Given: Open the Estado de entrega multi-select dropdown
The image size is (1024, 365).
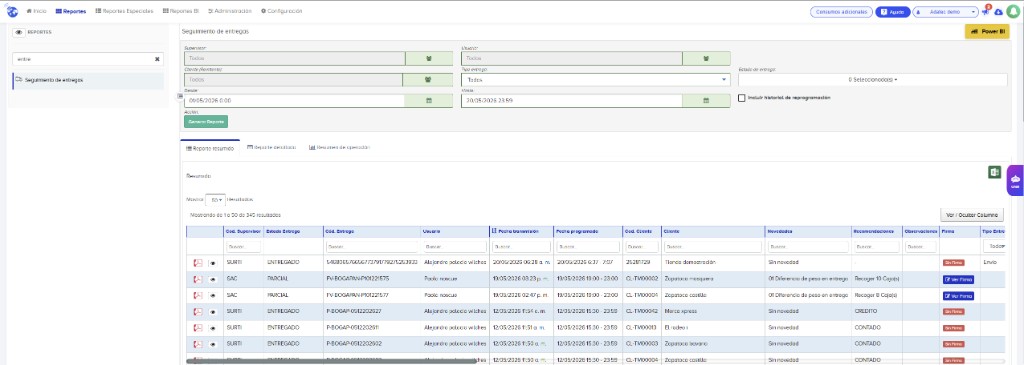Looking at the screenshot, I should (x=872, y=80).
